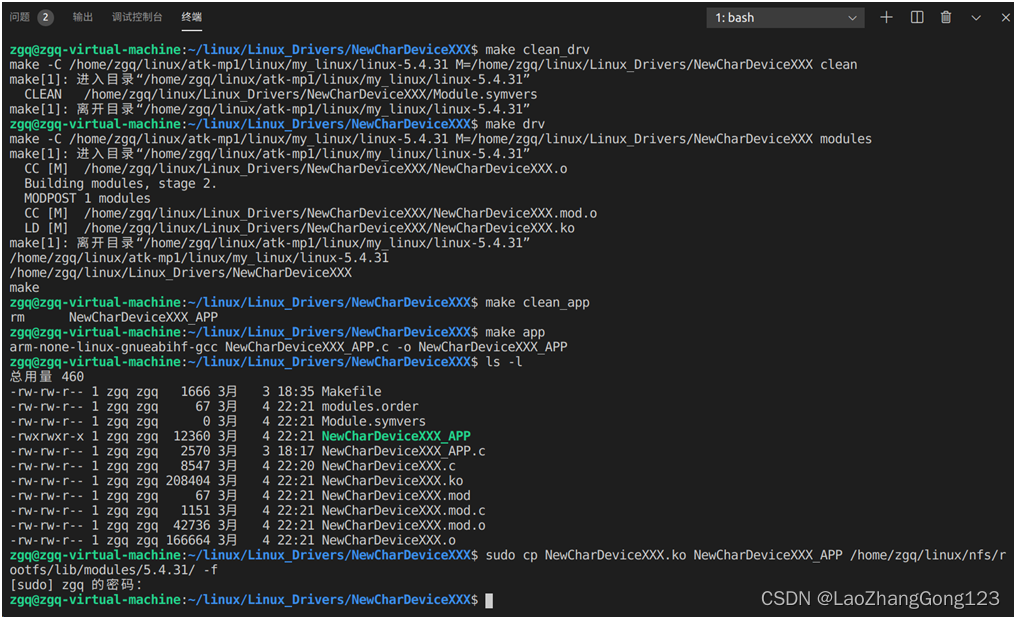Switch to the 输出 output tab
The height and width of the screenshot is (619, 1016).
pos(83,17)
